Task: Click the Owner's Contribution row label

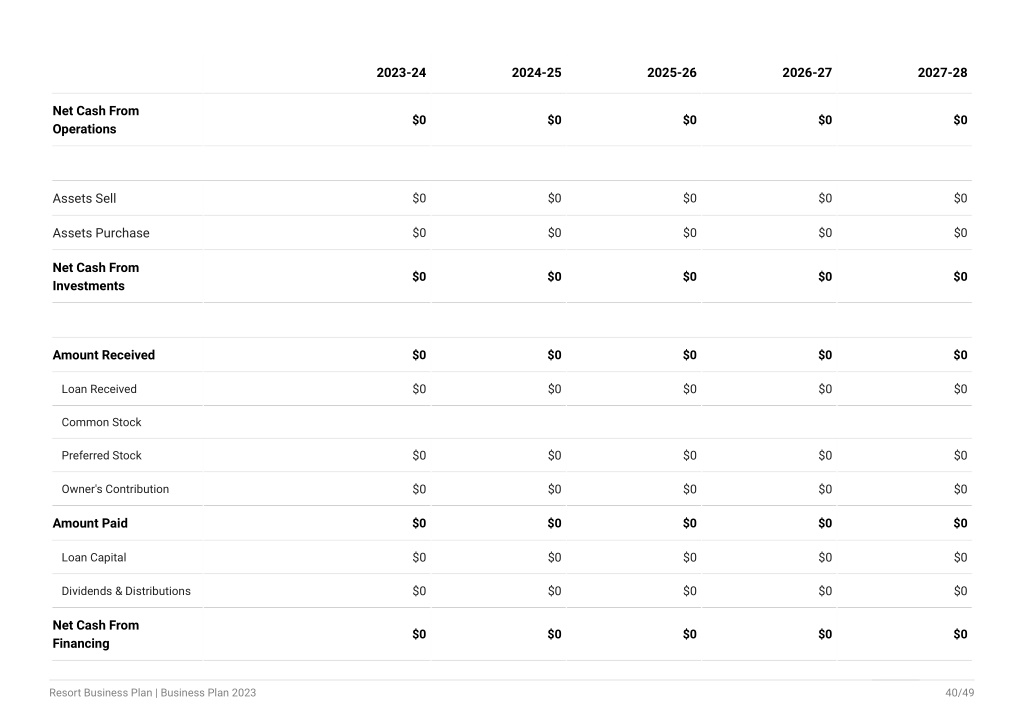Action: (115, 489)
